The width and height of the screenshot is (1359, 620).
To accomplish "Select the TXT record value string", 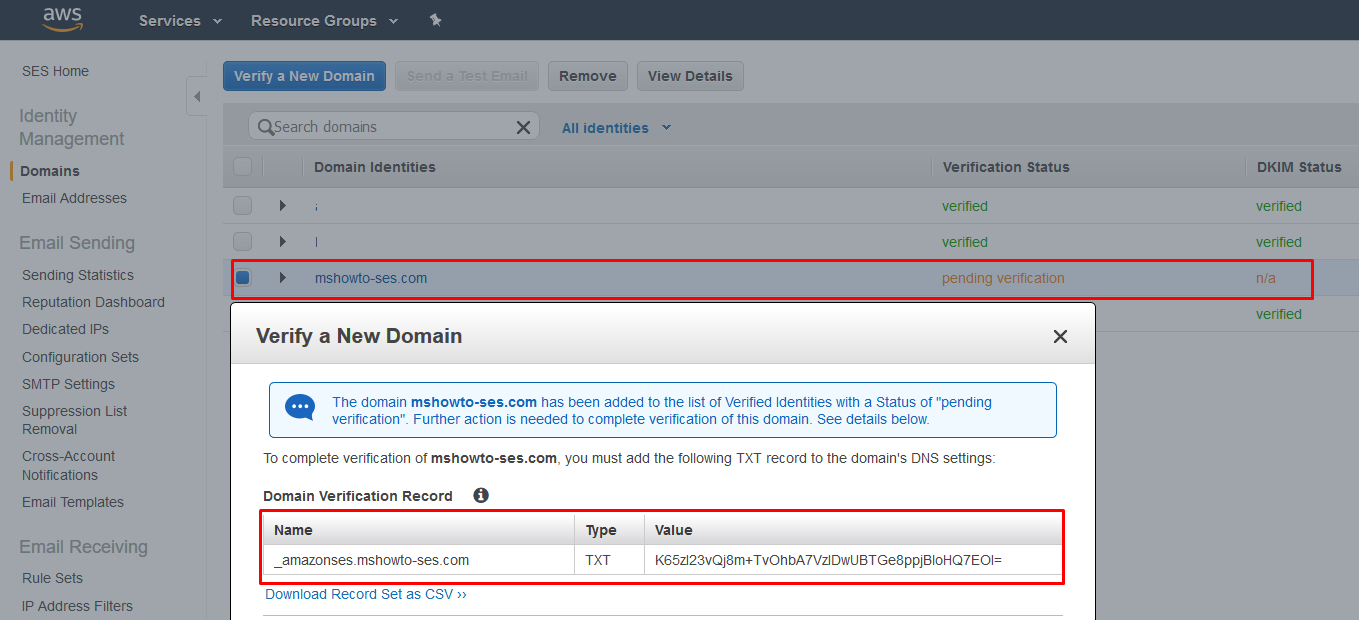I will 828,560.
